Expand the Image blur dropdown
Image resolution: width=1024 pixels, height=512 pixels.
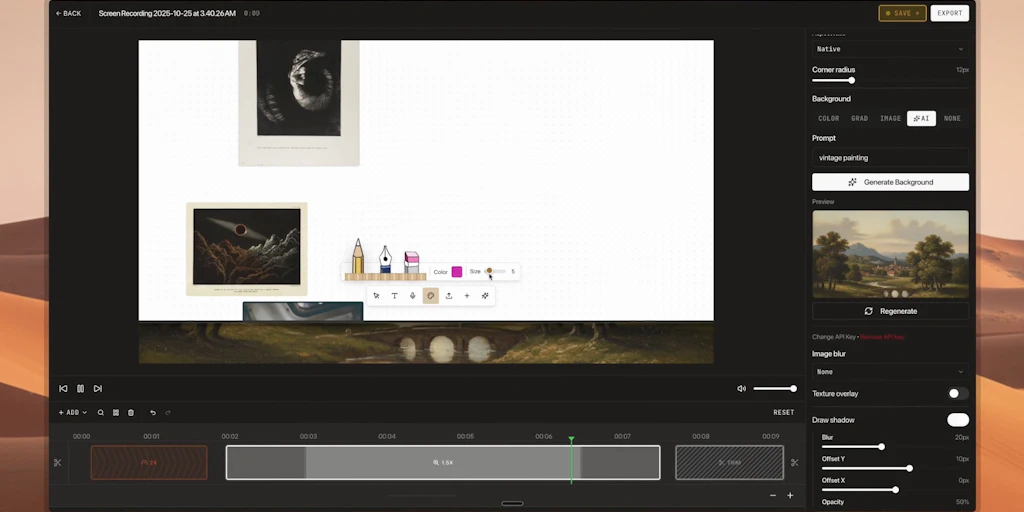tap(889, 372)
